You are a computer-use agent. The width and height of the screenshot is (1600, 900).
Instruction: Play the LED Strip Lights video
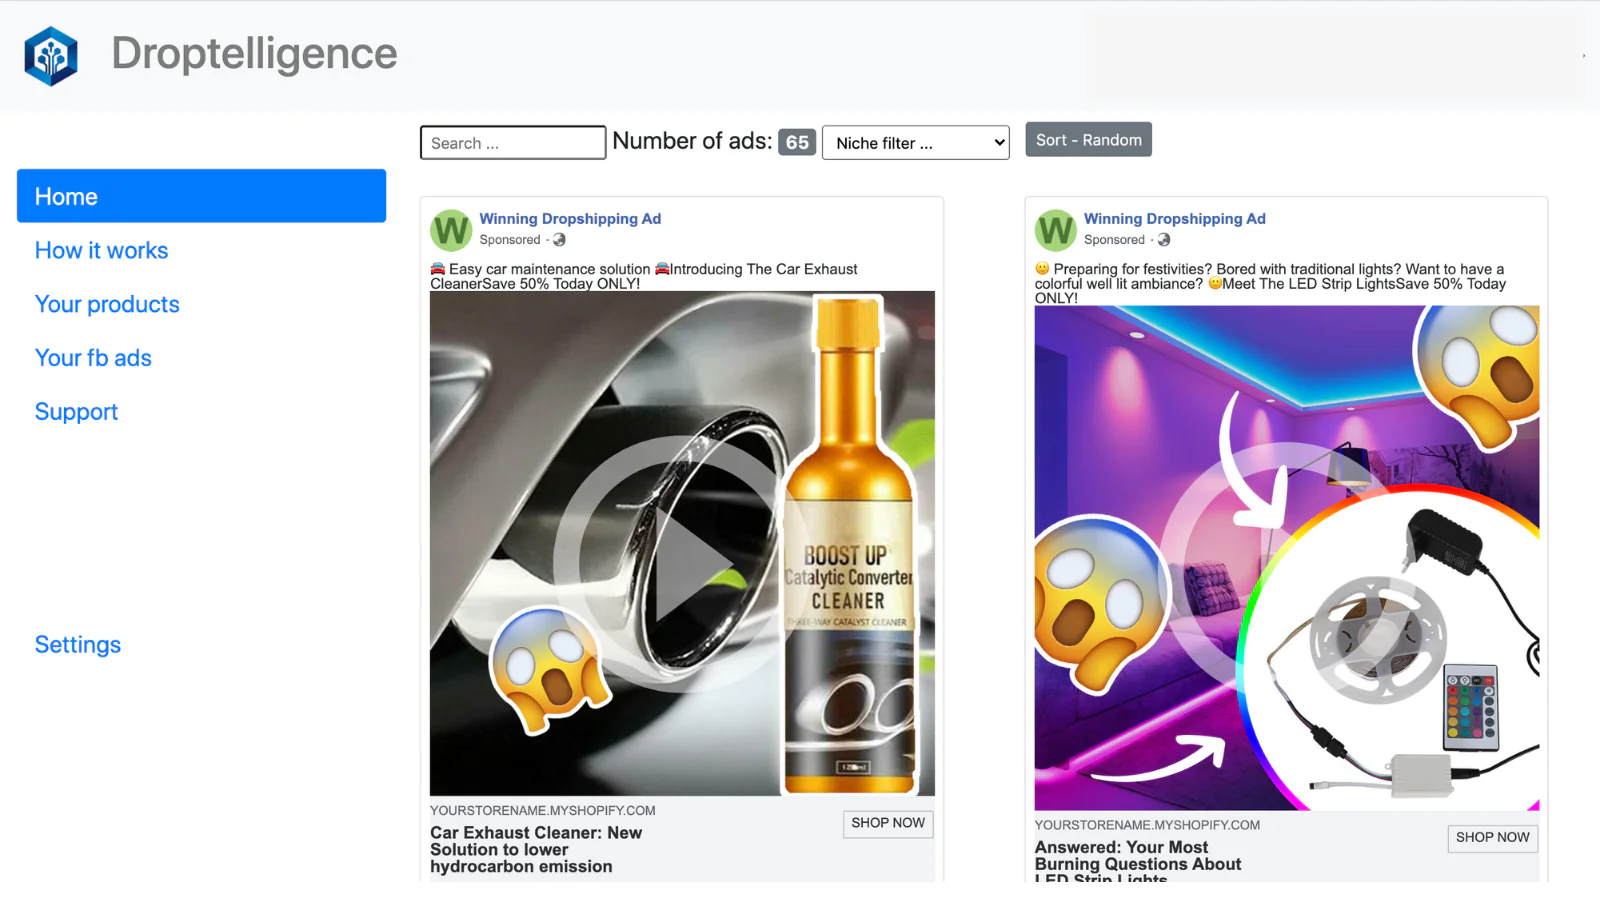(x=1287, y=570)
